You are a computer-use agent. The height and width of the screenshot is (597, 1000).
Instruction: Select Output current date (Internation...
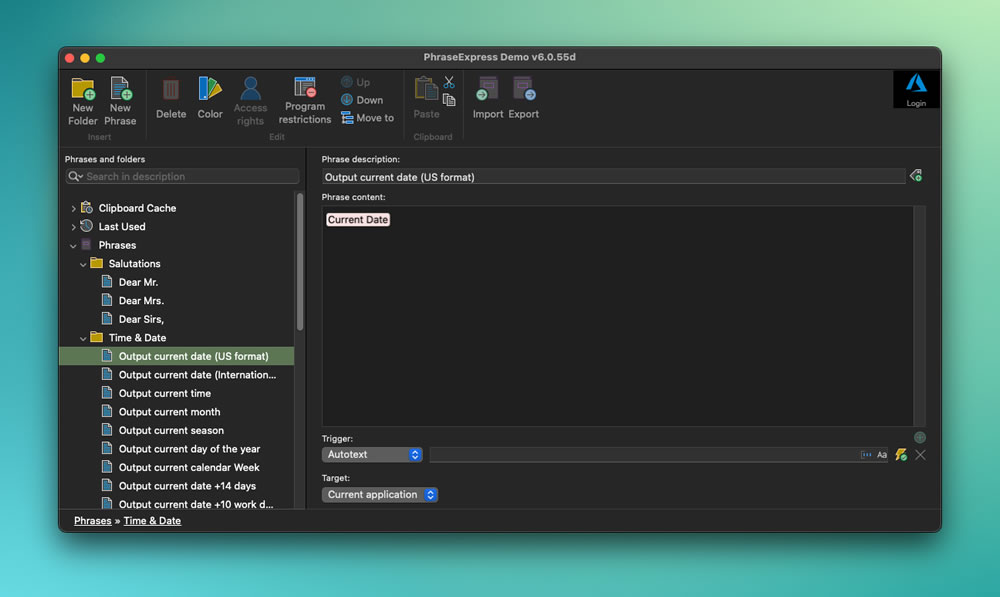(x=197, y=374)
